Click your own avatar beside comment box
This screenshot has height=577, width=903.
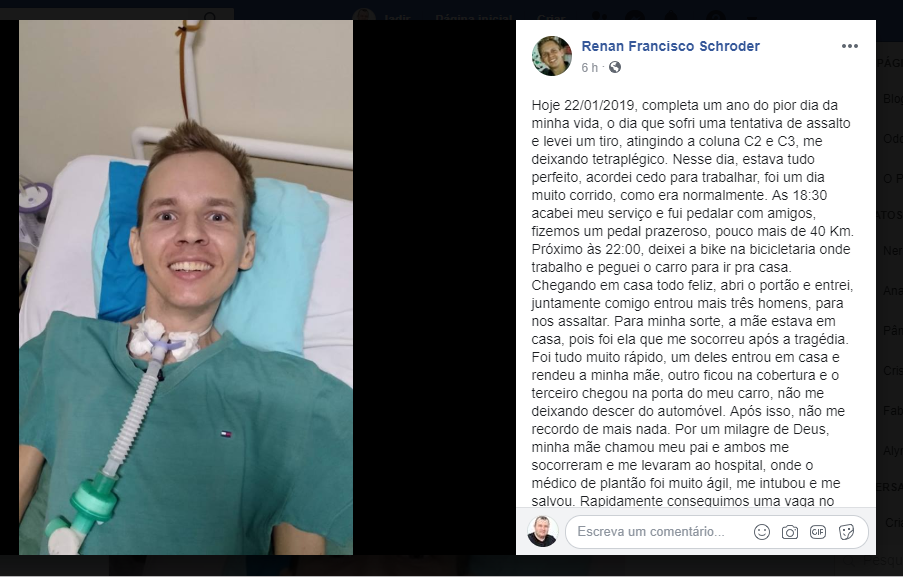click(542, 531)
